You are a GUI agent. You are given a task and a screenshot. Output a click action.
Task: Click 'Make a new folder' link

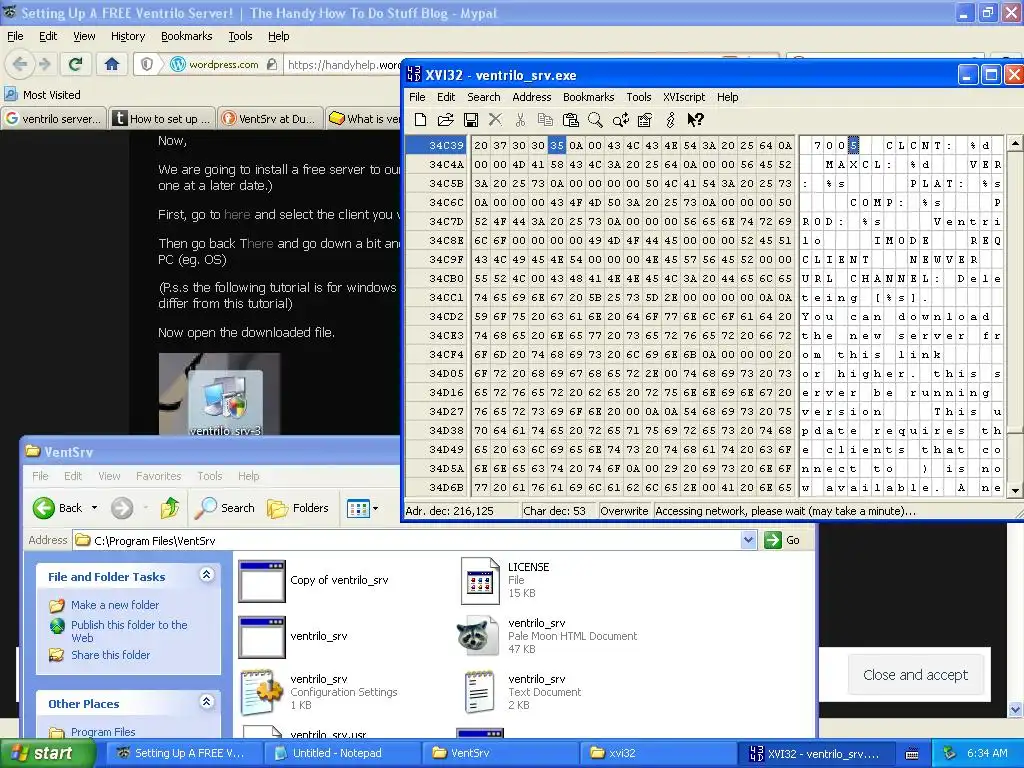pos(114,605)
